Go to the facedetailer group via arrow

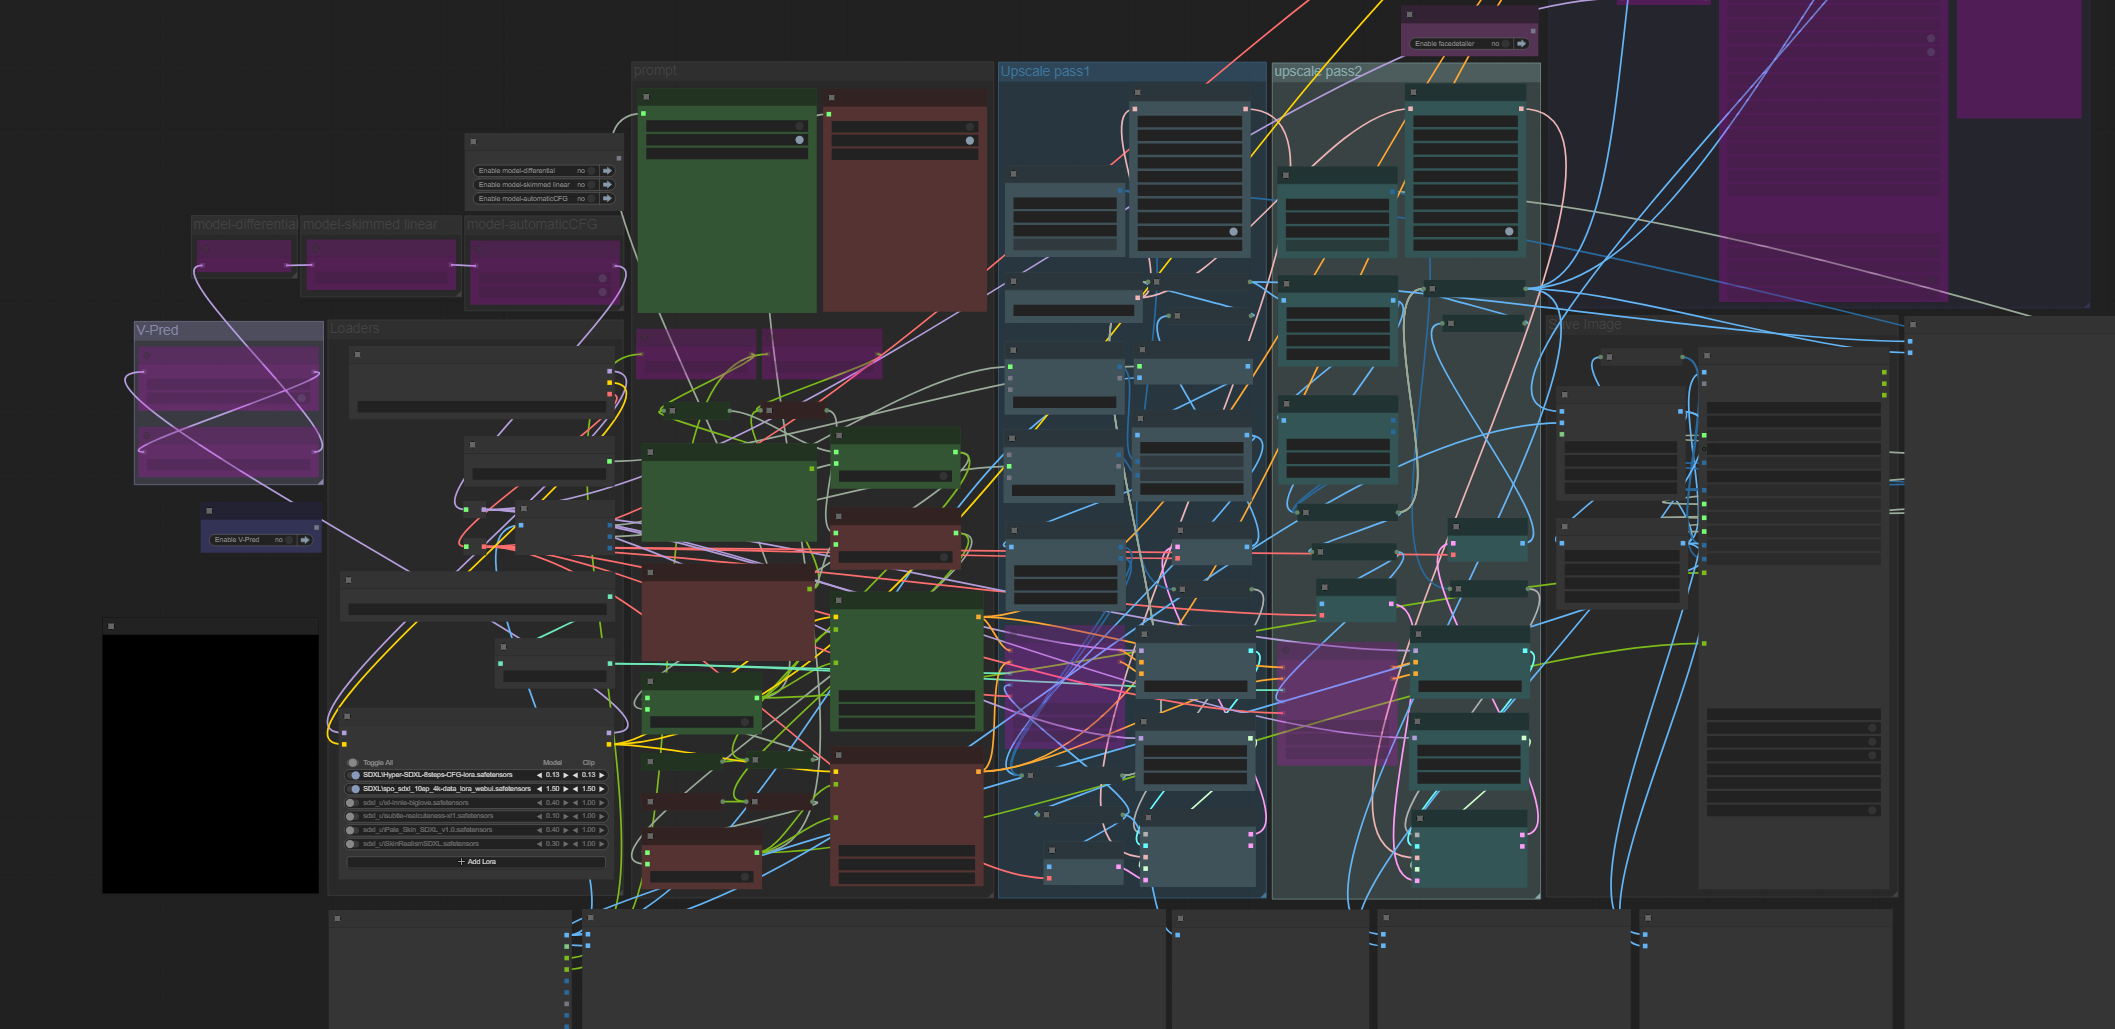[1521, 44]
